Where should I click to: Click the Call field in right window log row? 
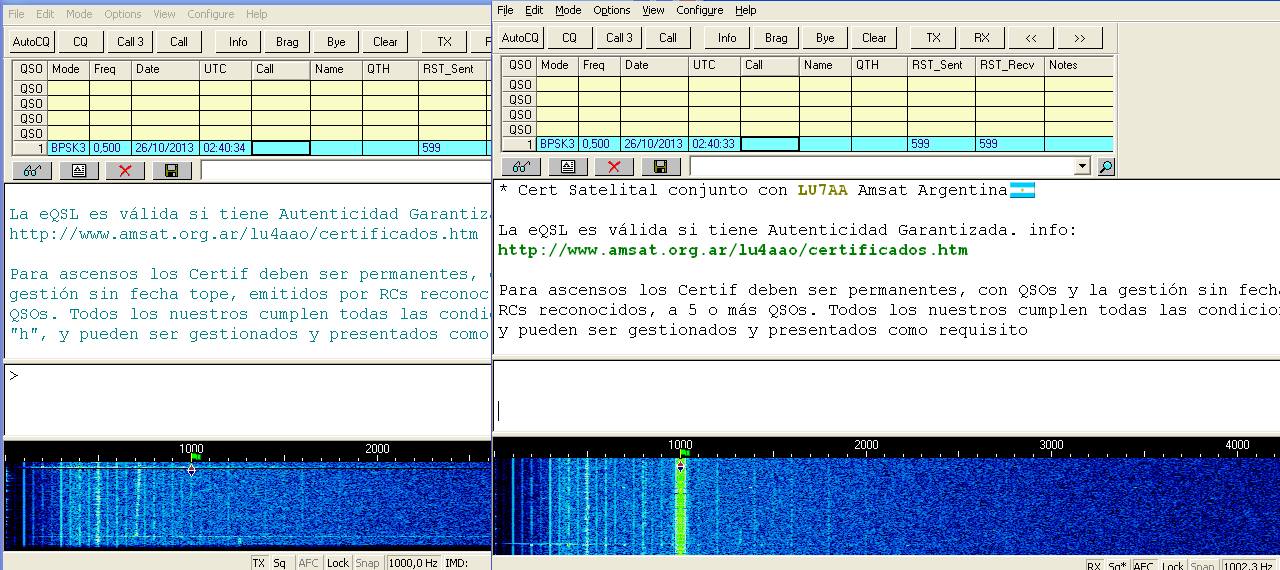click(x=770, y=144)
